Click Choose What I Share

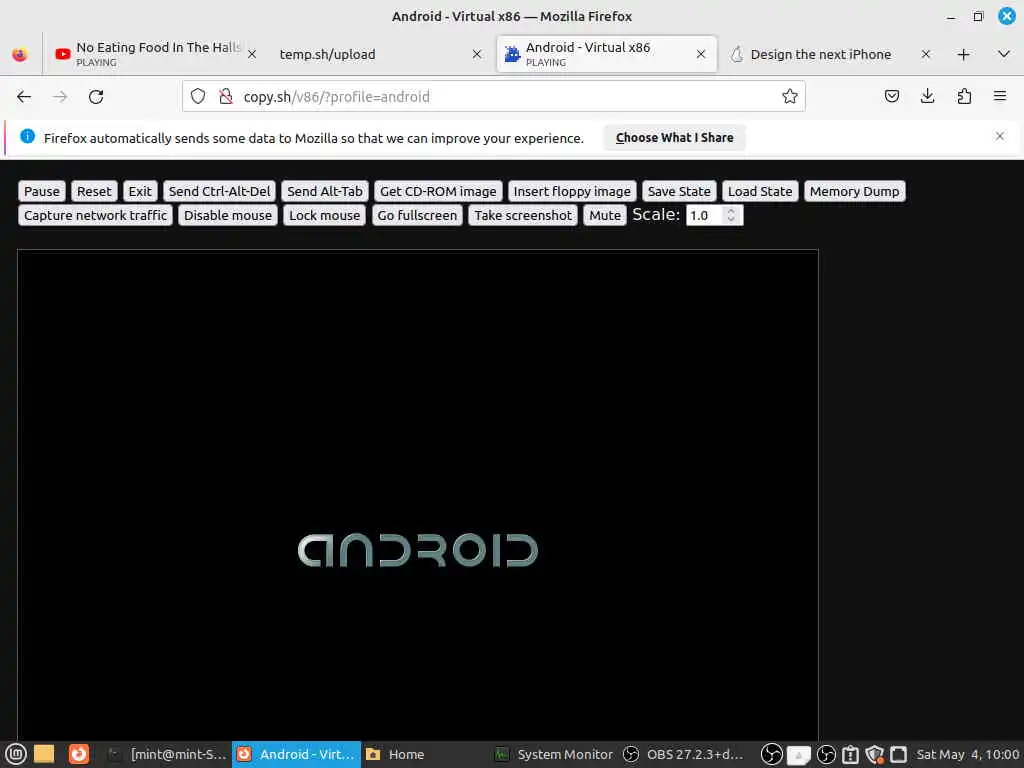pyautogui.click(x=675, y=138)
